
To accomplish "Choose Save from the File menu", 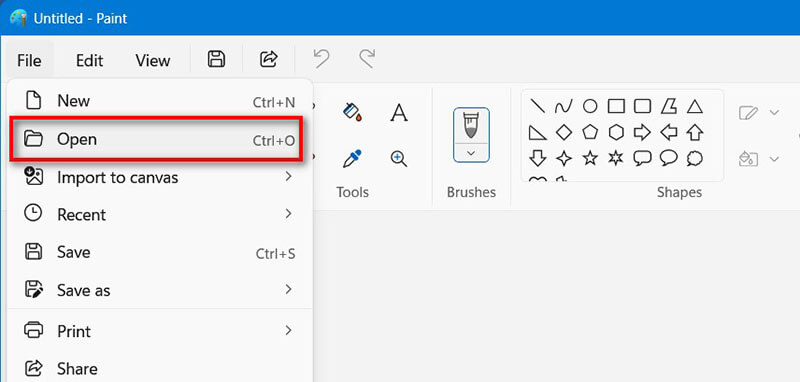I will [160, 252].
